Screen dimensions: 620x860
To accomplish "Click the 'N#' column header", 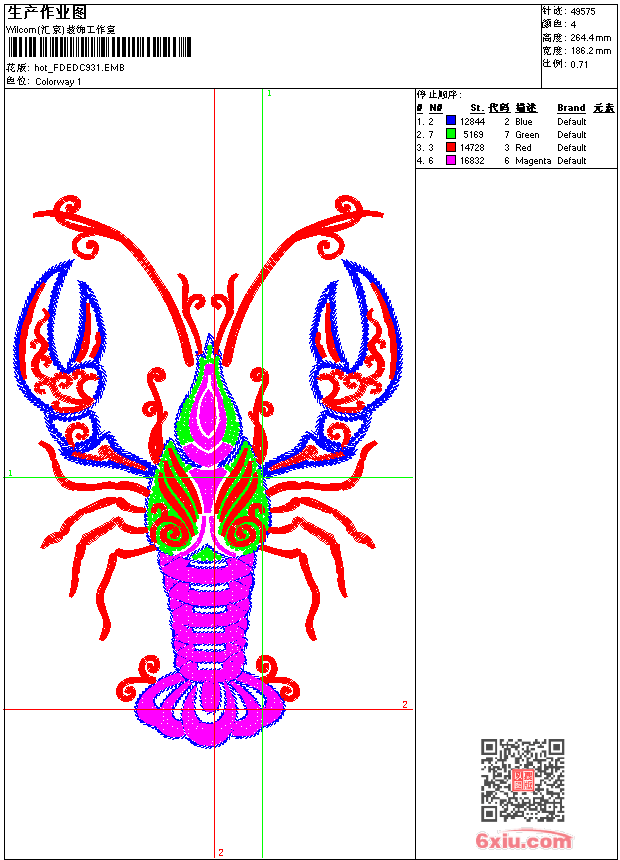I will click(436, 108).
